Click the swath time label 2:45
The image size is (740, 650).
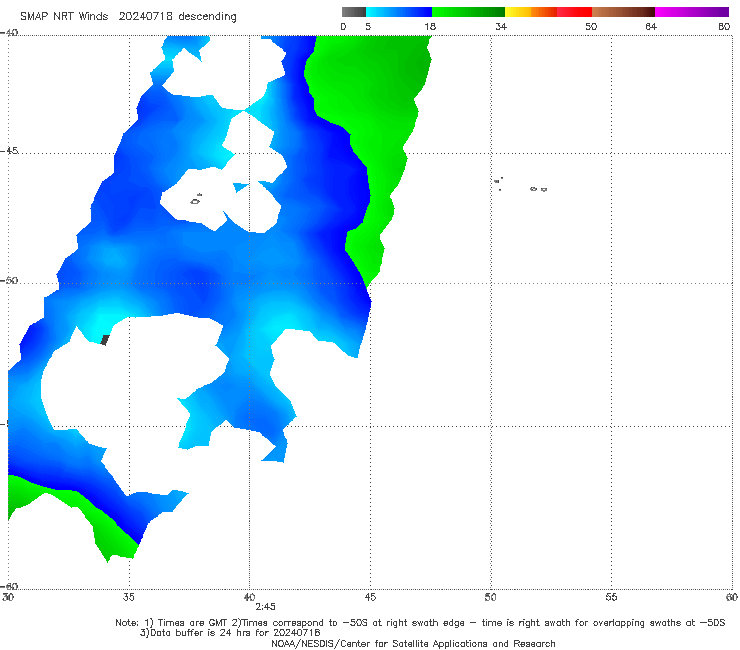pyautogui.click(x=265, y=607)
